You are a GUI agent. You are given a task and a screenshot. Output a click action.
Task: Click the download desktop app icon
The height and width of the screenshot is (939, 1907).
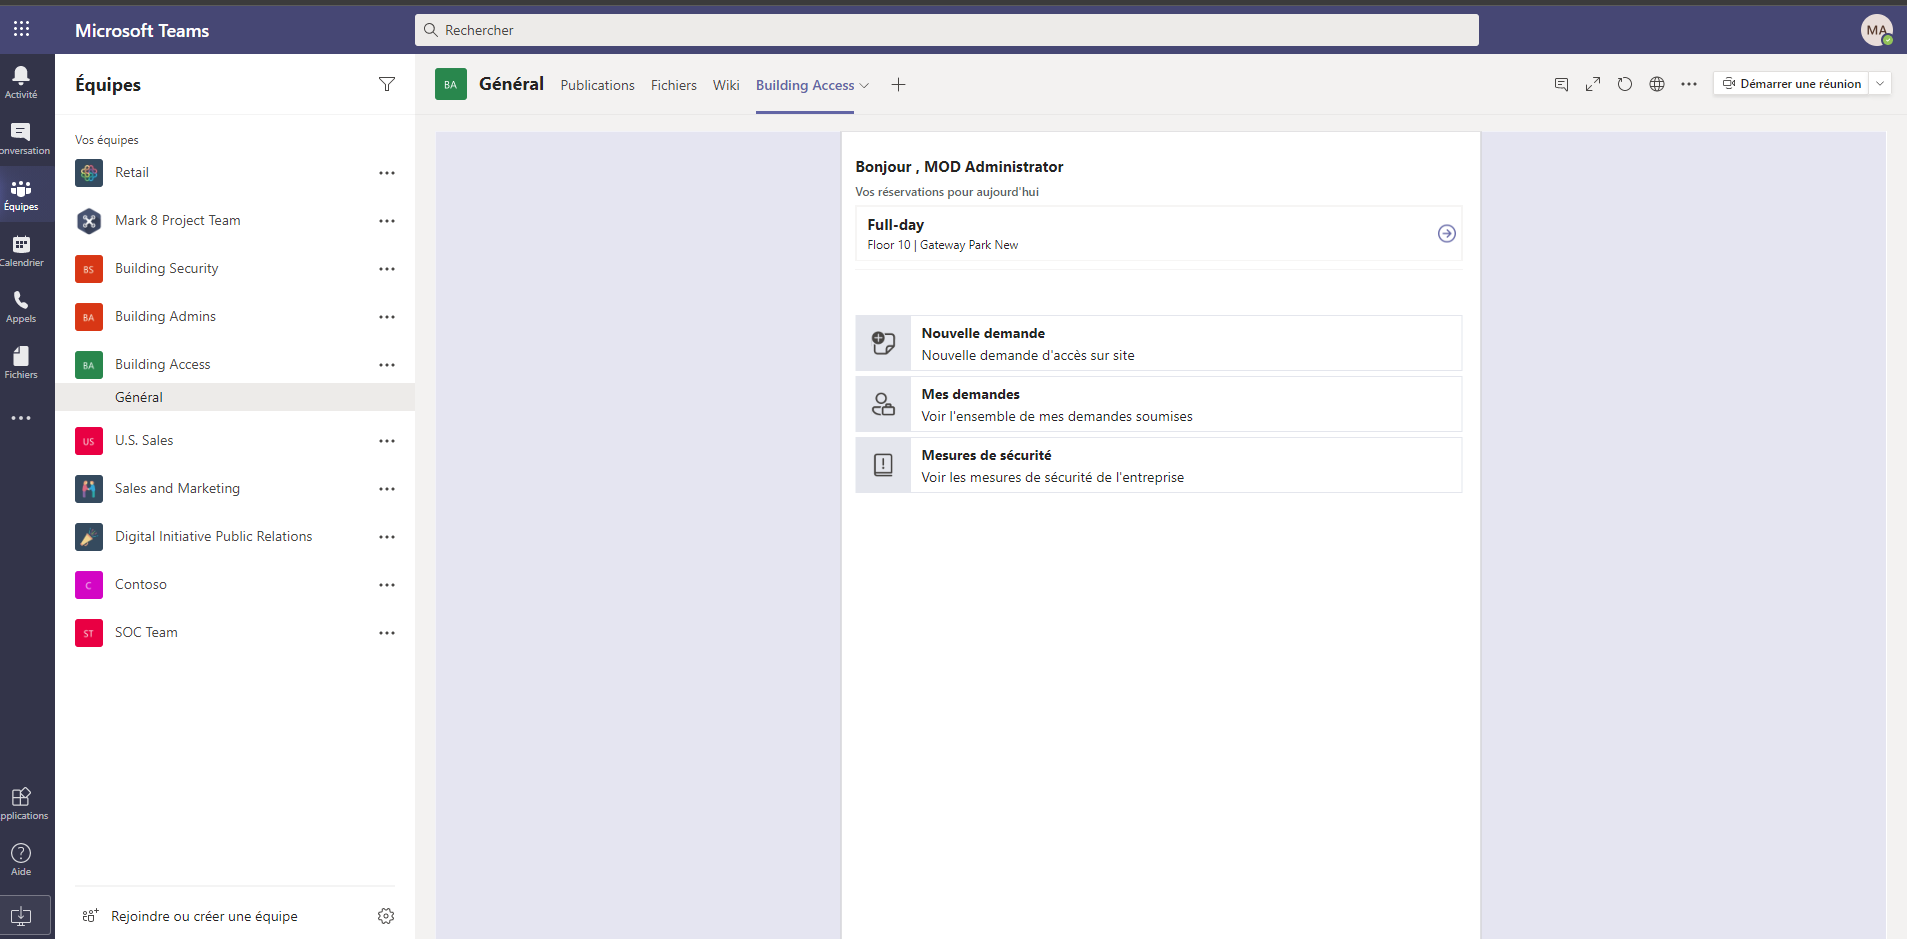pyautogui.click(x=21, y=916)
